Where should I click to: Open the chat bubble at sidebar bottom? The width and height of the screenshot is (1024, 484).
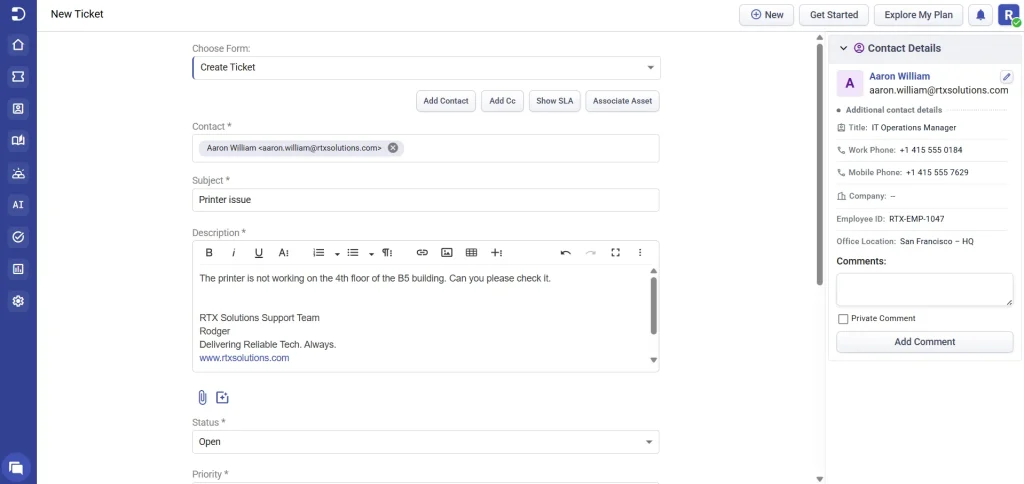(16, 468)
